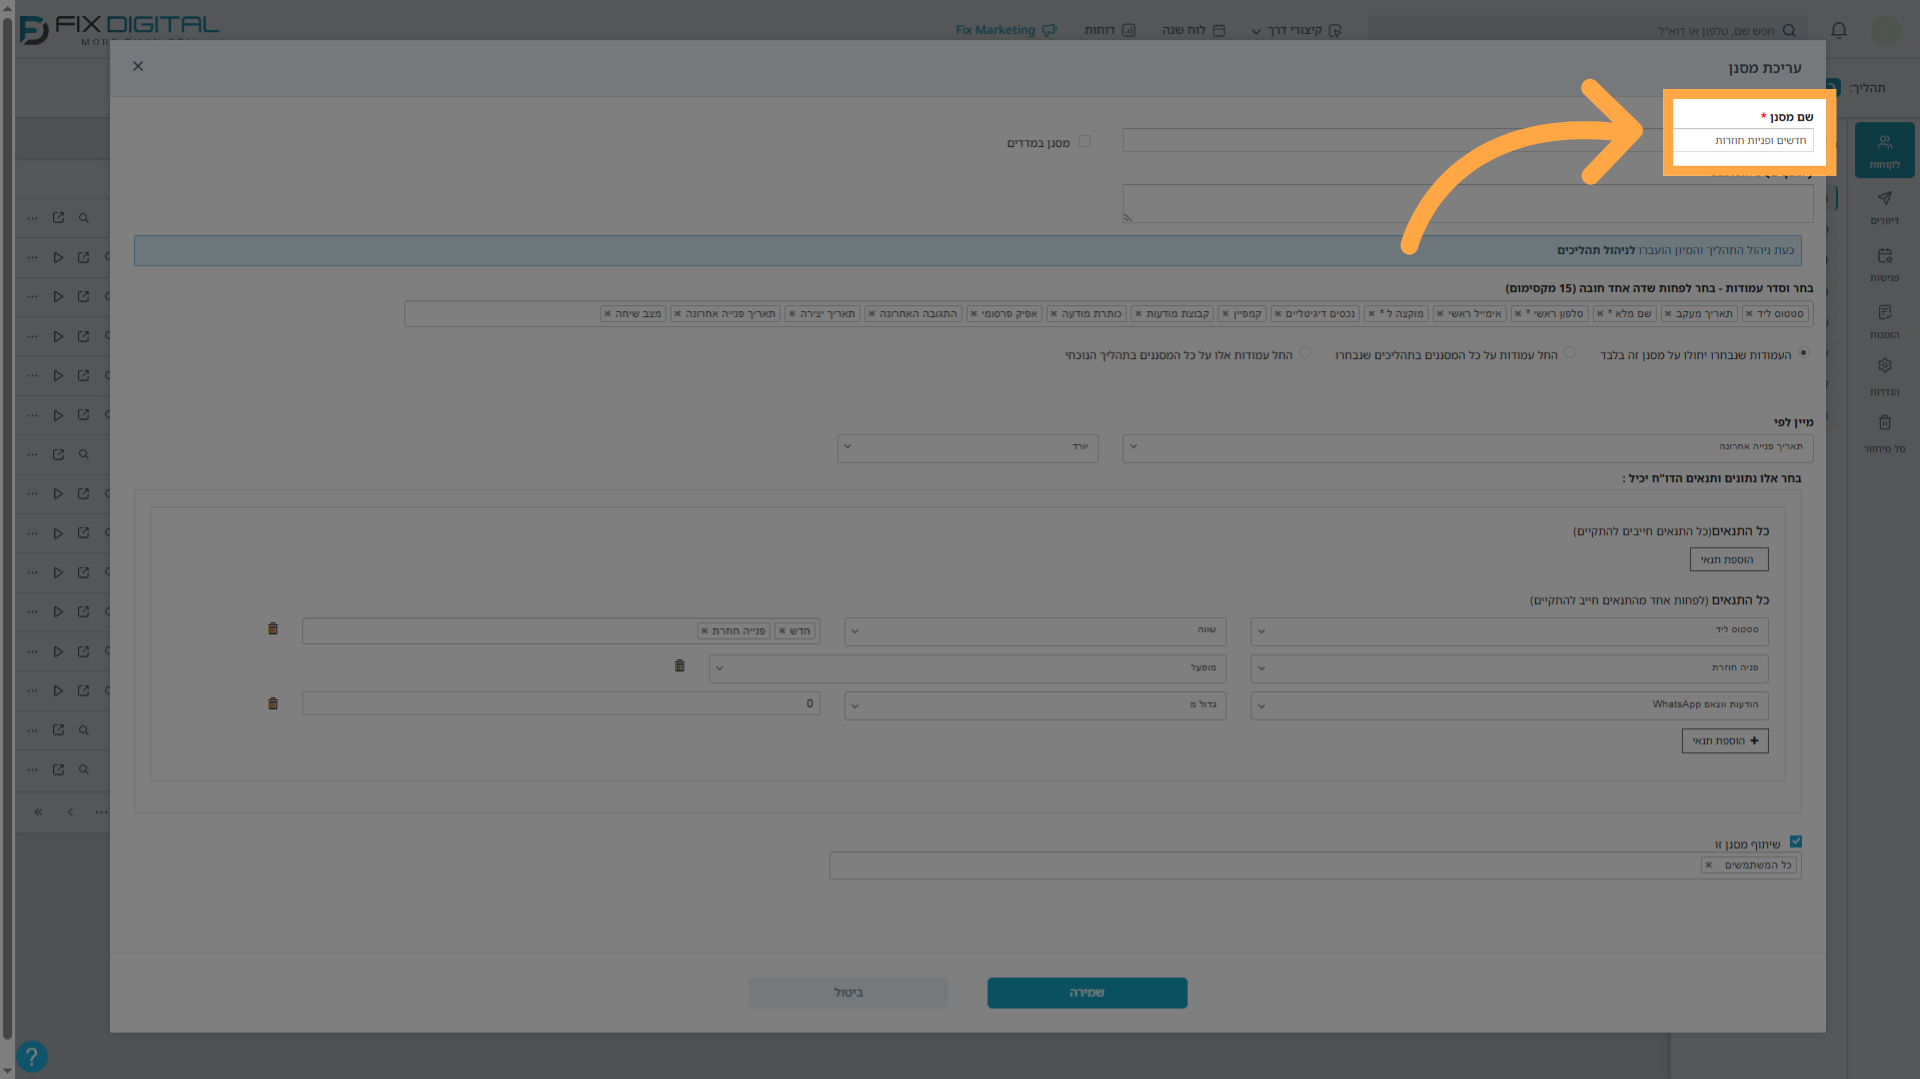Open the customers section in sidebar
This screenshot has height=1079, width=1920.
pyautogui.click(x=1884, y=151)
